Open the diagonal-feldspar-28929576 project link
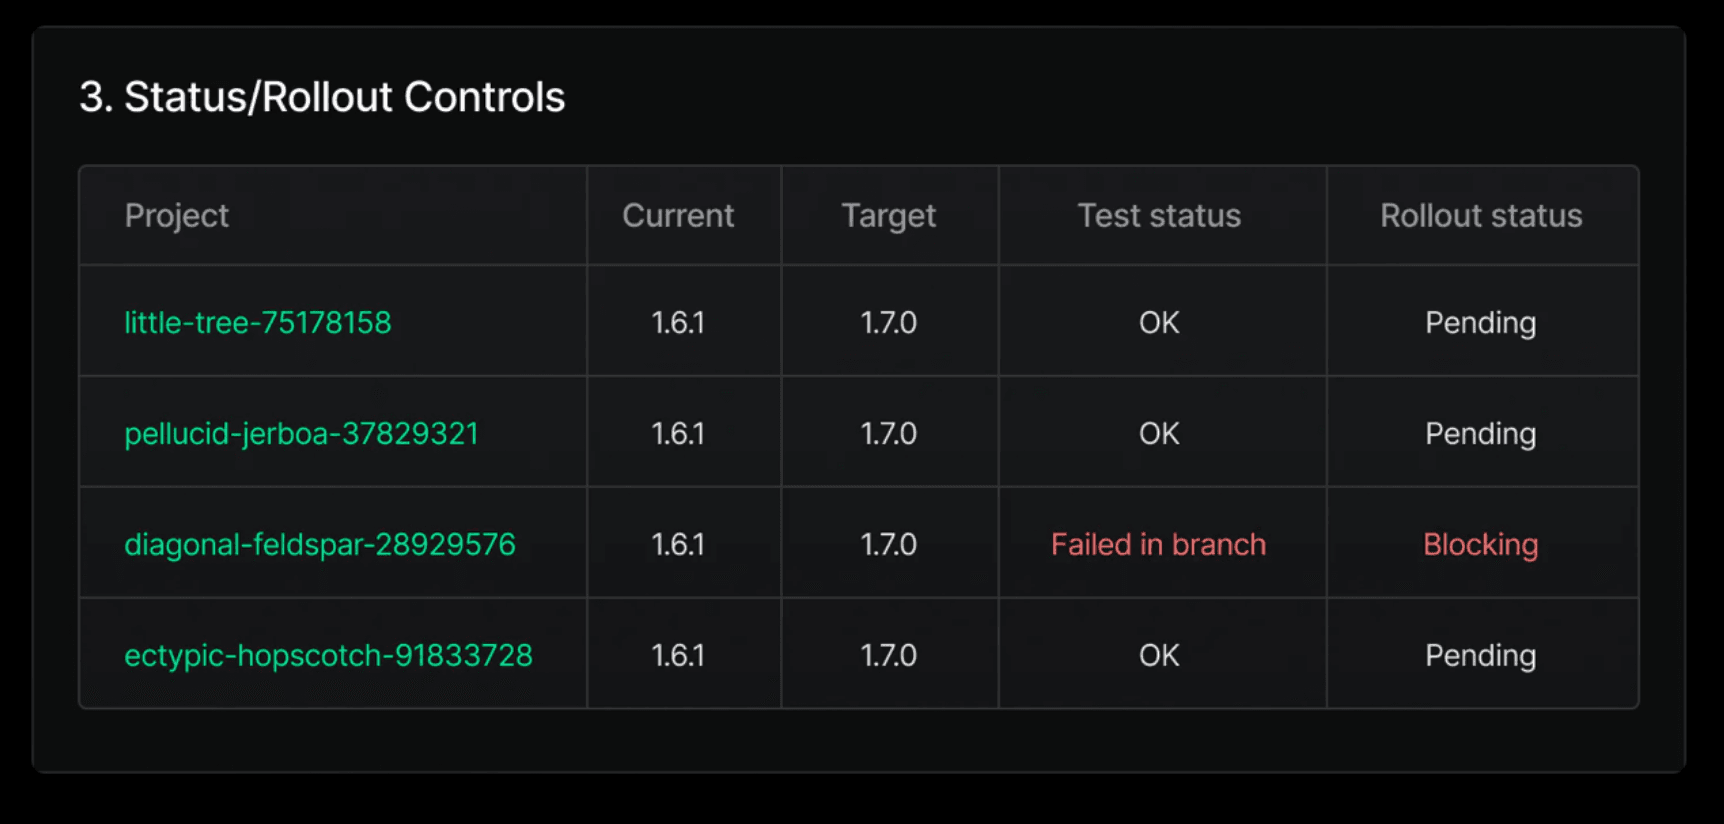Image resolution: width=1724 pixels, height=824 pixels. (x=319, y=545)
